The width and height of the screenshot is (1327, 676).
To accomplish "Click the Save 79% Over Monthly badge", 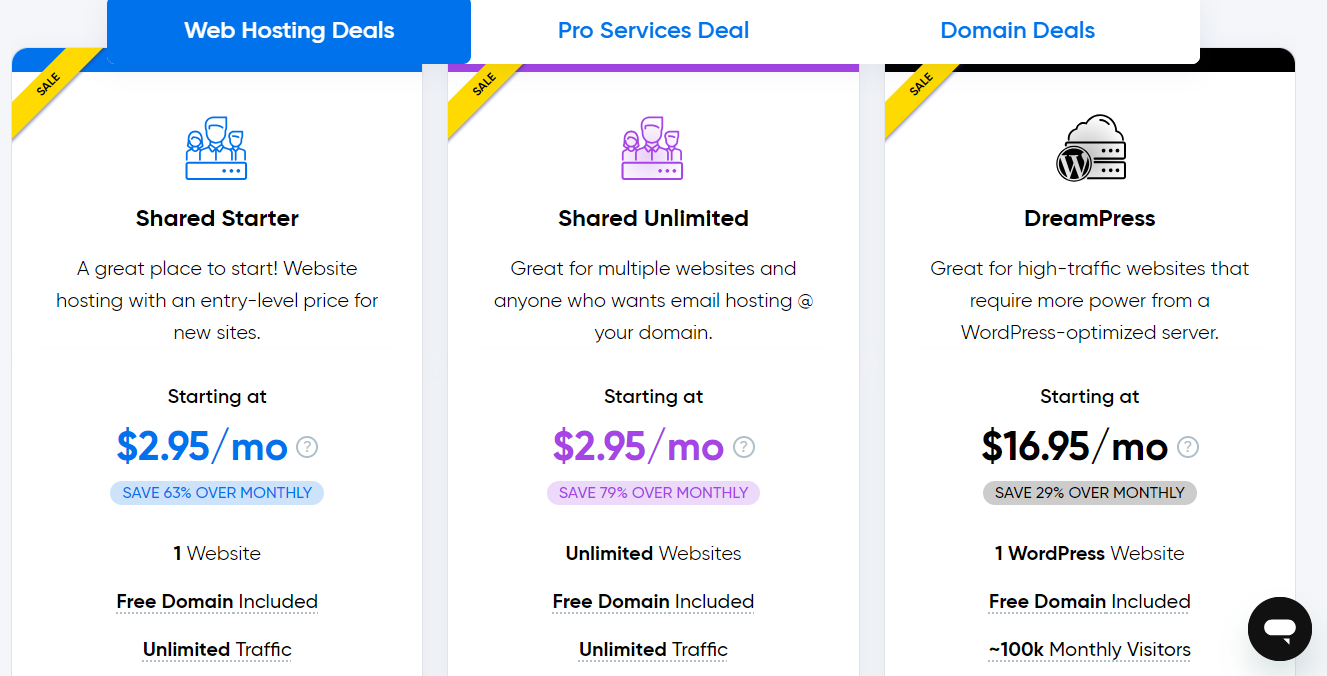I will point(653,492).
